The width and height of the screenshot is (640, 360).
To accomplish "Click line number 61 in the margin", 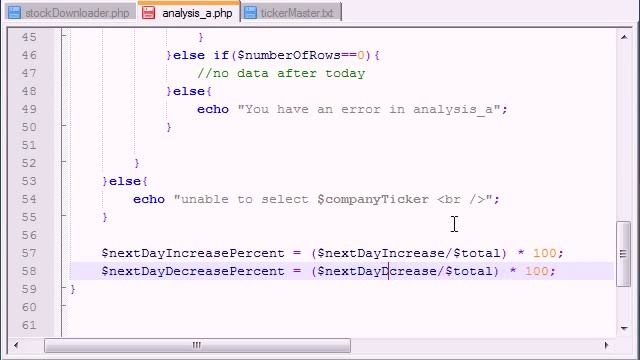I will point(29,325).
